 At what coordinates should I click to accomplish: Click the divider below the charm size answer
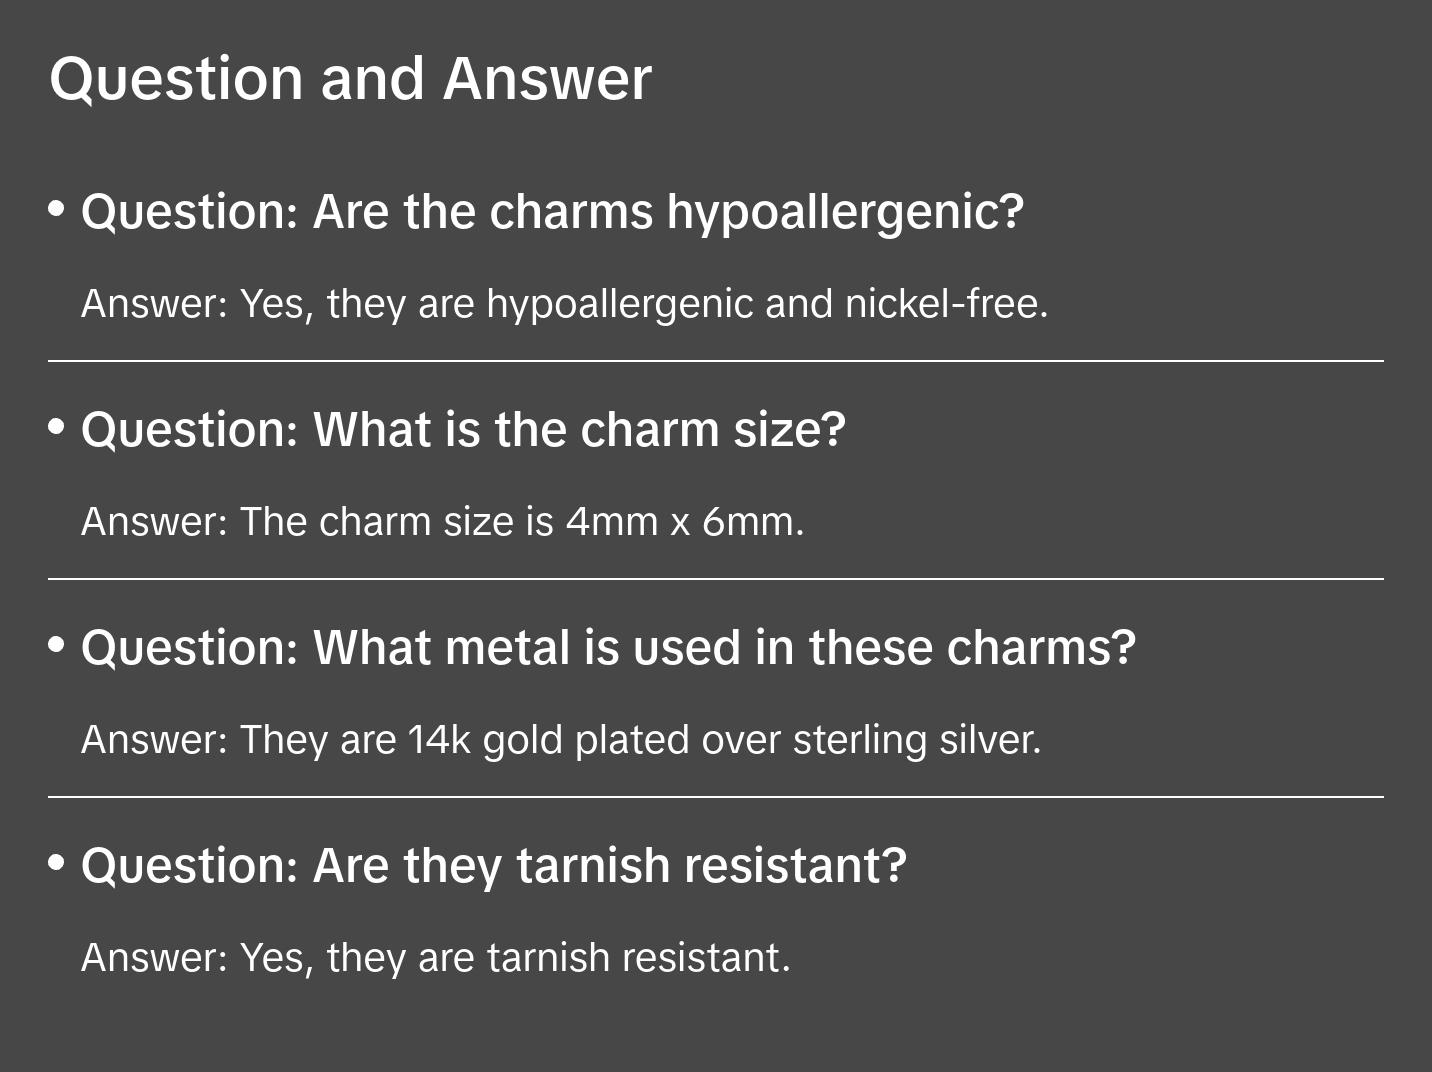(716, 579)
